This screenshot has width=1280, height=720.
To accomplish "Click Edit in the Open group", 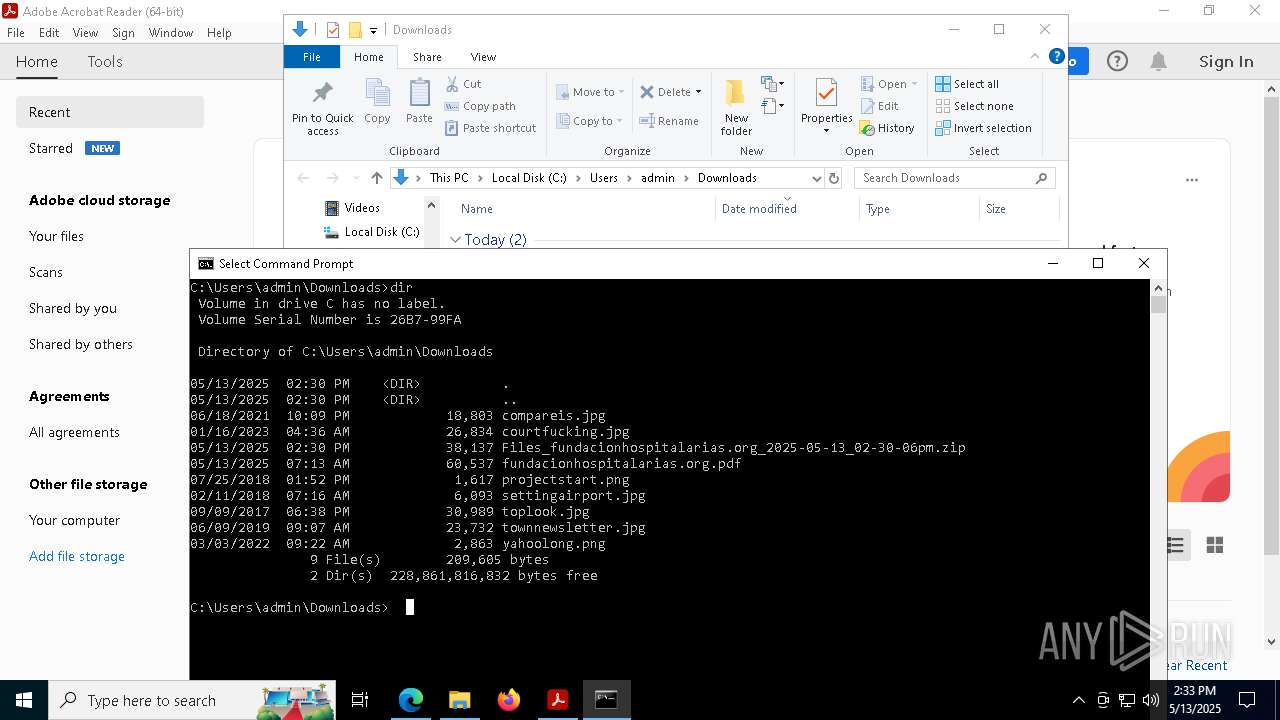I will point(879,106).
